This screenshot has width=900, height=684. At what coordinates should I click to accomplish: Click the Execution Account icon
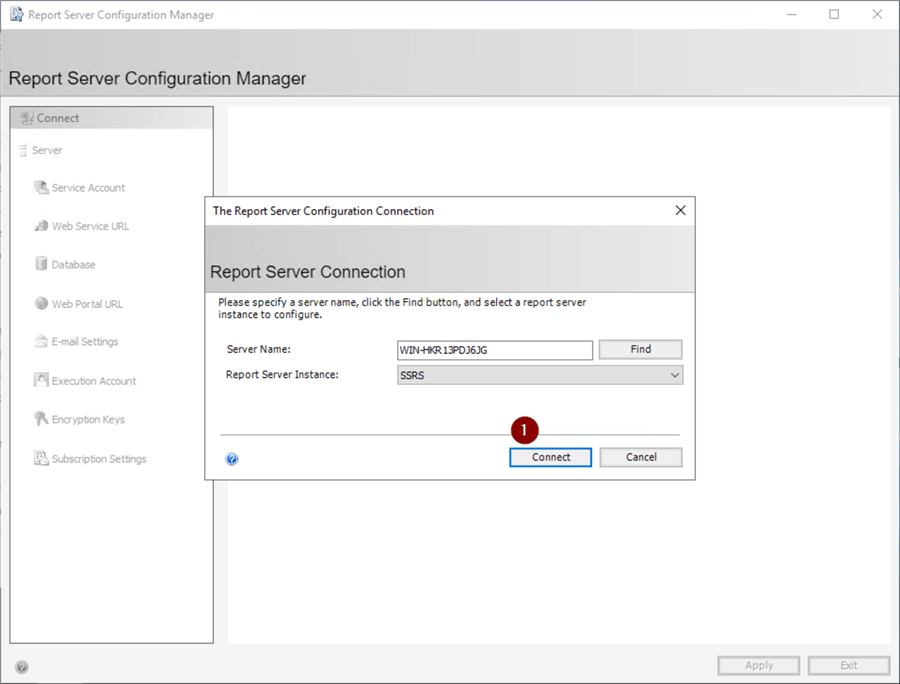[41, 381]
